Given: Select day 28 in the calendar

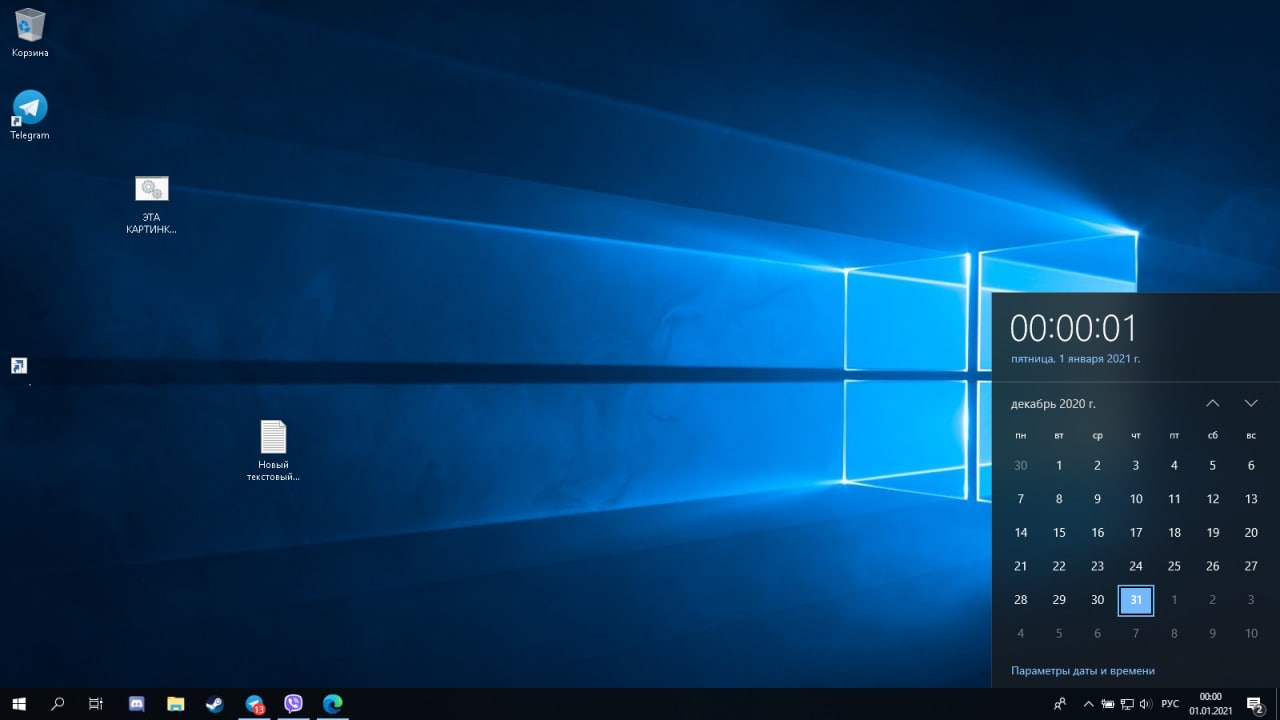Looking at the screenshot, I should [x=1021, y=600].
